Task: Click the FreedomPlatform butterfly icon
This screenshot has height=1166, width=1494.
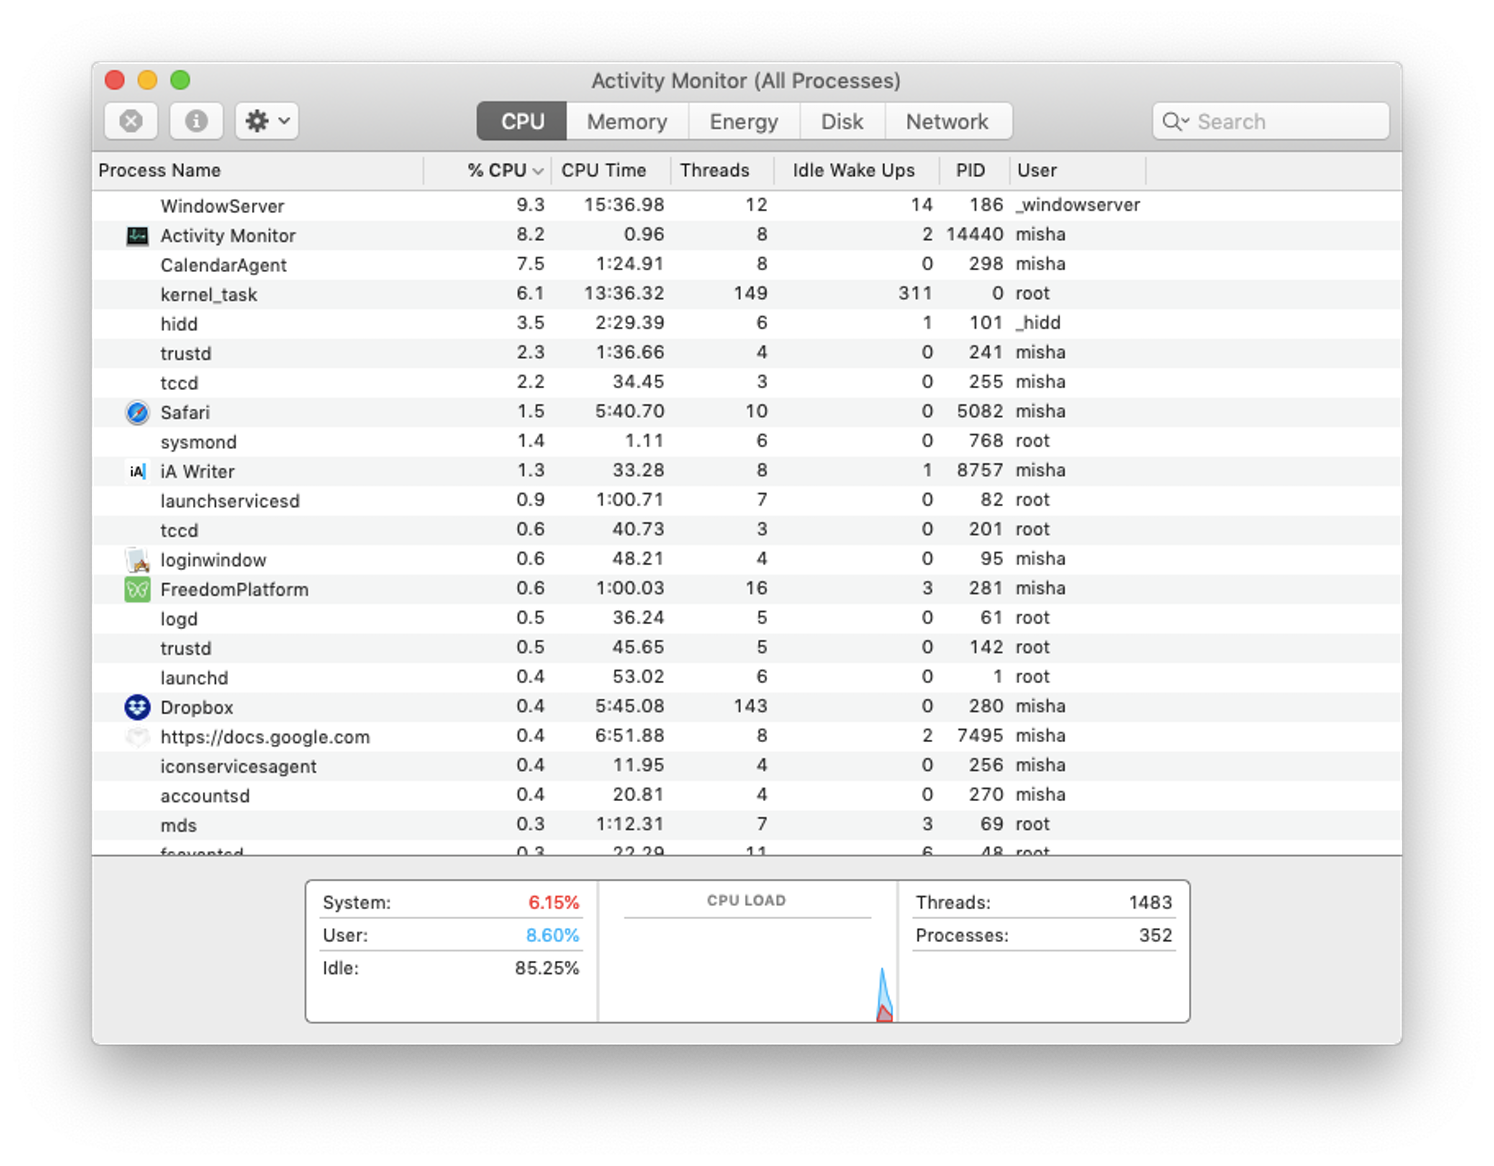Action: (137, 589)
